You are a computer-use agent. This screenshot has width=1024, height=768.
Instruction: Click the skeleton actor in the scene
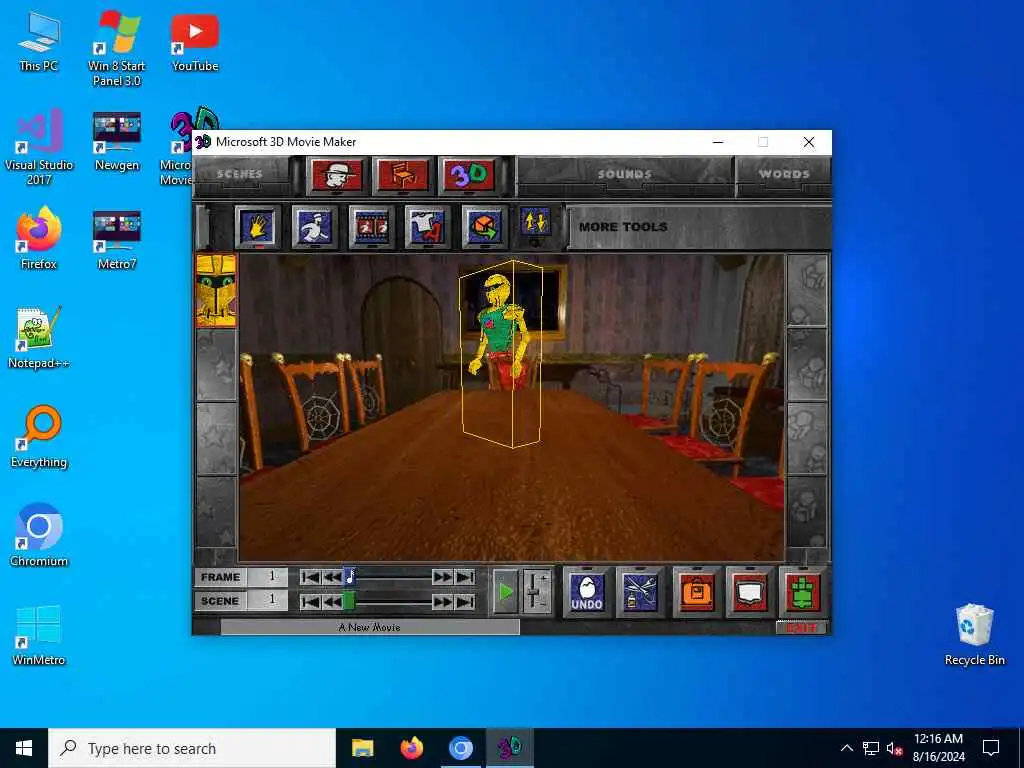(x=500, y=330)
